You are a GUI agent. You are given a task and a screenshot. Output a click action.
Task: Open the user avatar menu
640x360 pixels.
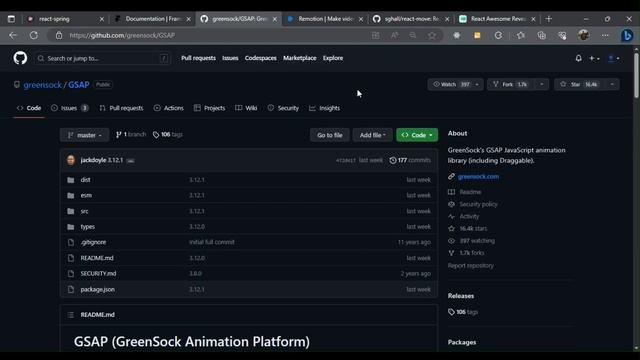click(x=613, y=58)
